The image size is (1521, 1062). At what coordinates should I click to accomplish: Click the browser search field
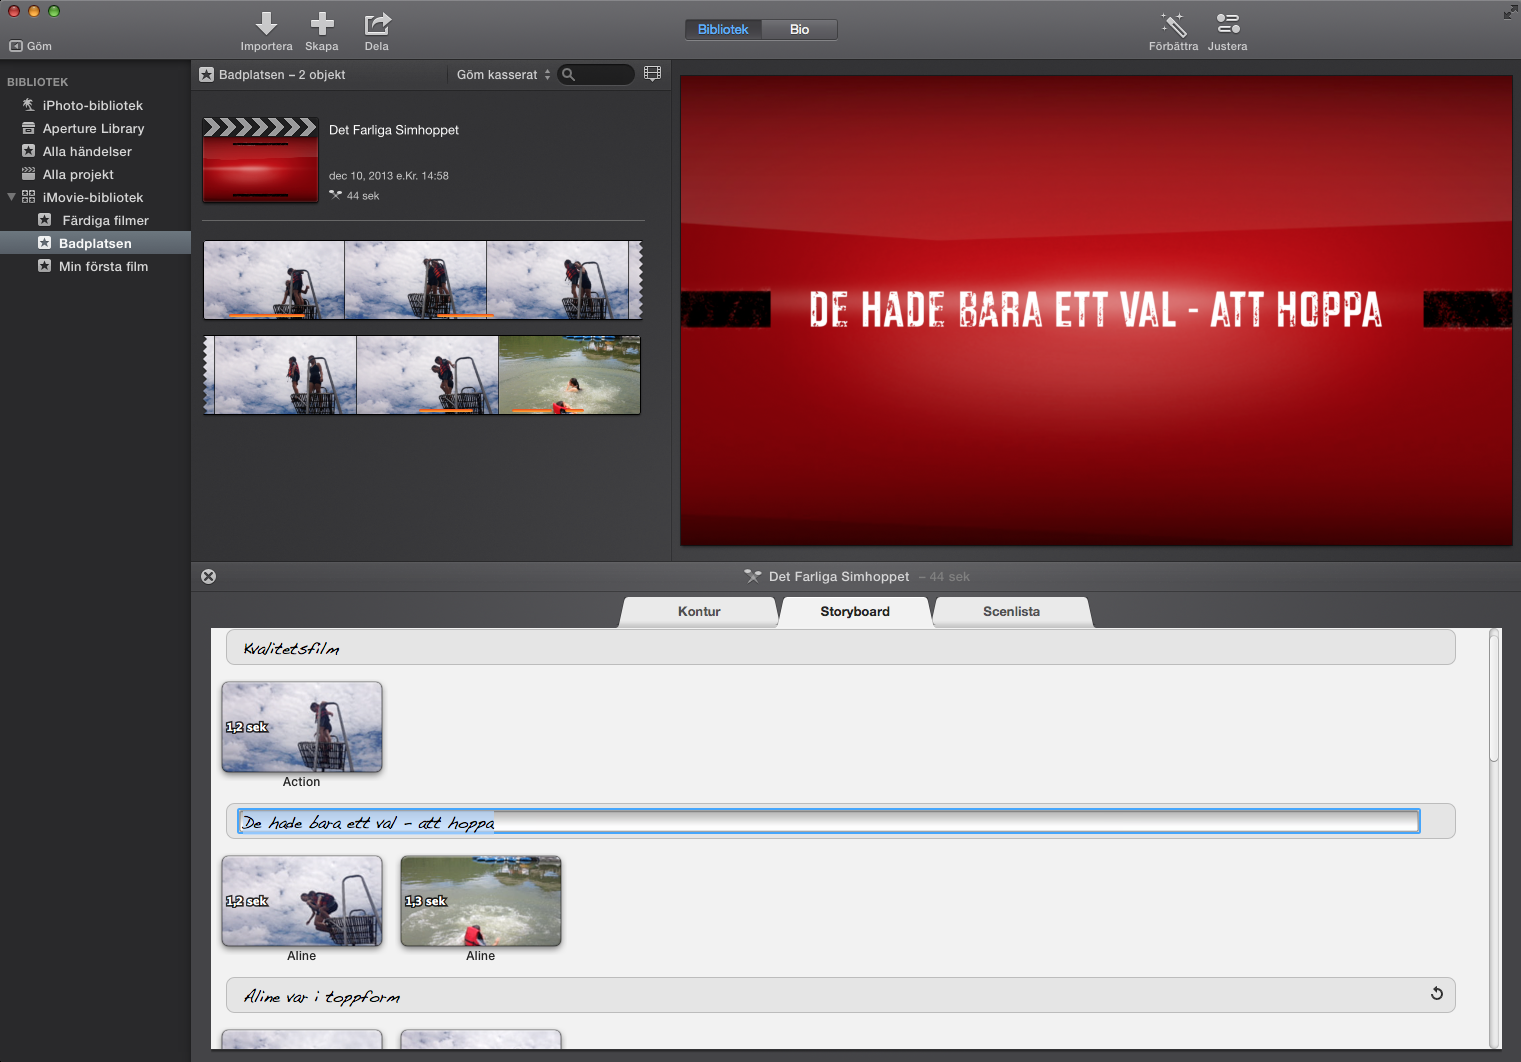coord(596,75)
